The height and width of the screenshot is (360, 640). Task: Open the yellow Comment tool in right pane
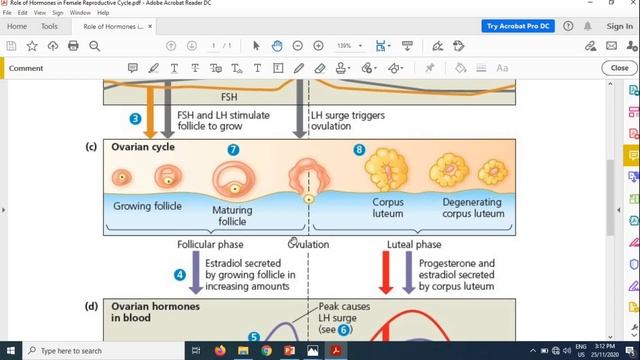pos(633,155)
